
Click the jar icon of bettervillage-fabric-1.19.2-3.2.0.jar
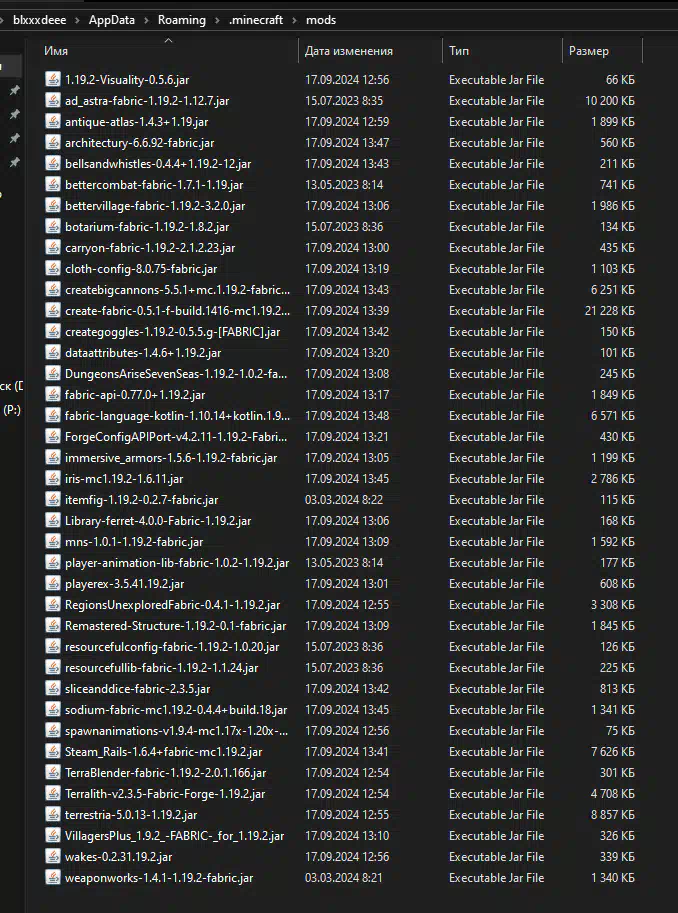(53, 206)
